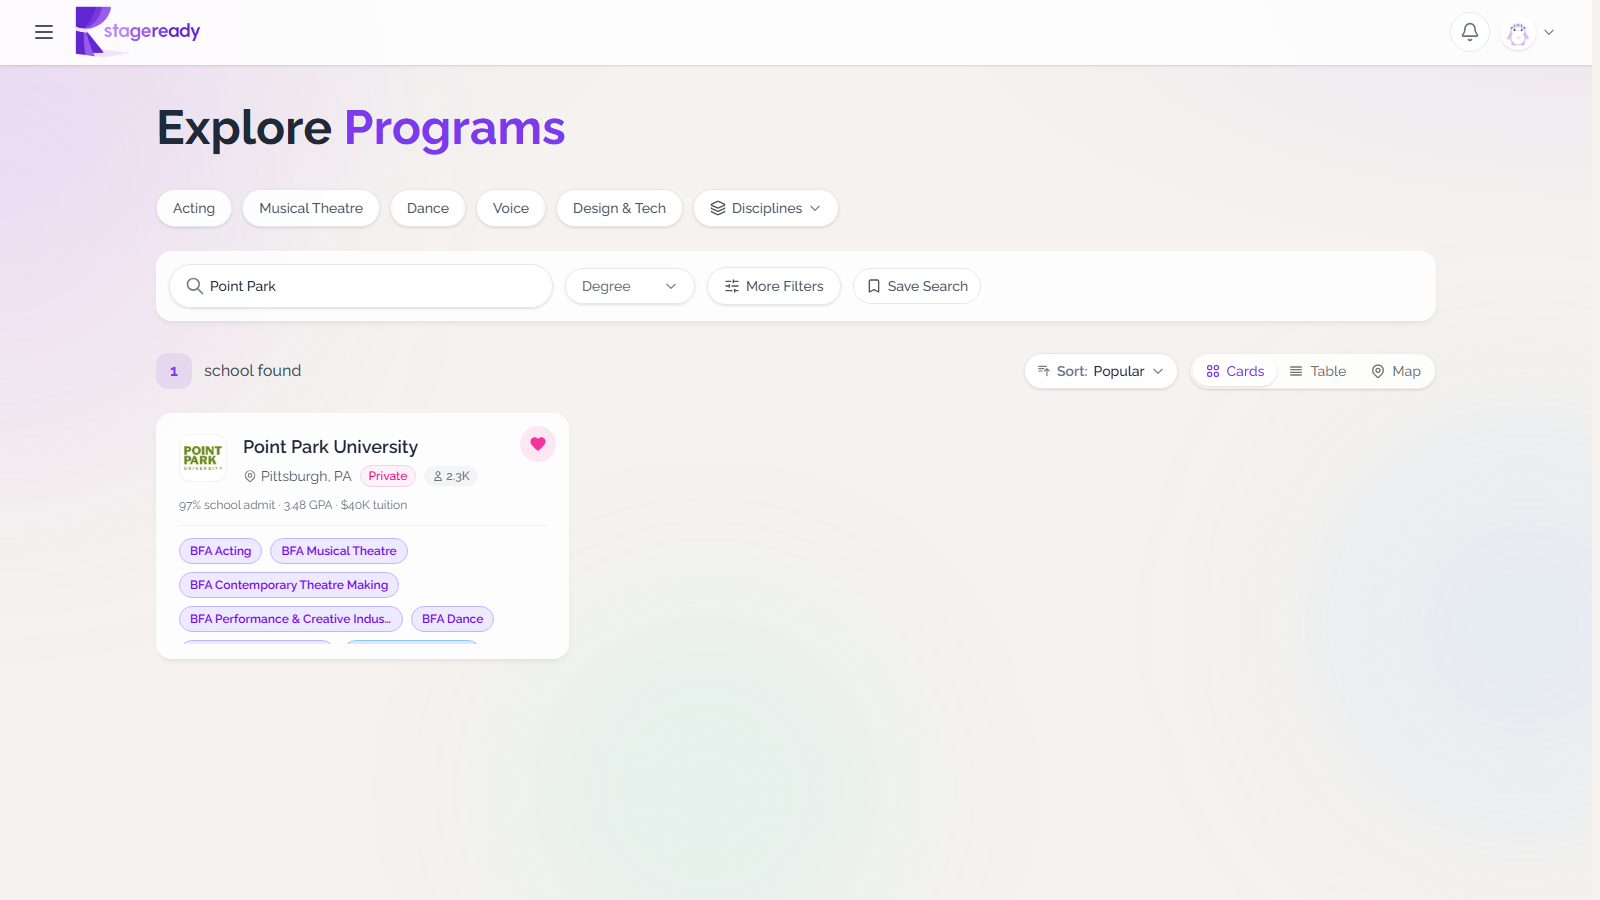Unfavorite Point Park University with the heart
This screenshot has width=1600, height=900.
(x=538, y=444)
